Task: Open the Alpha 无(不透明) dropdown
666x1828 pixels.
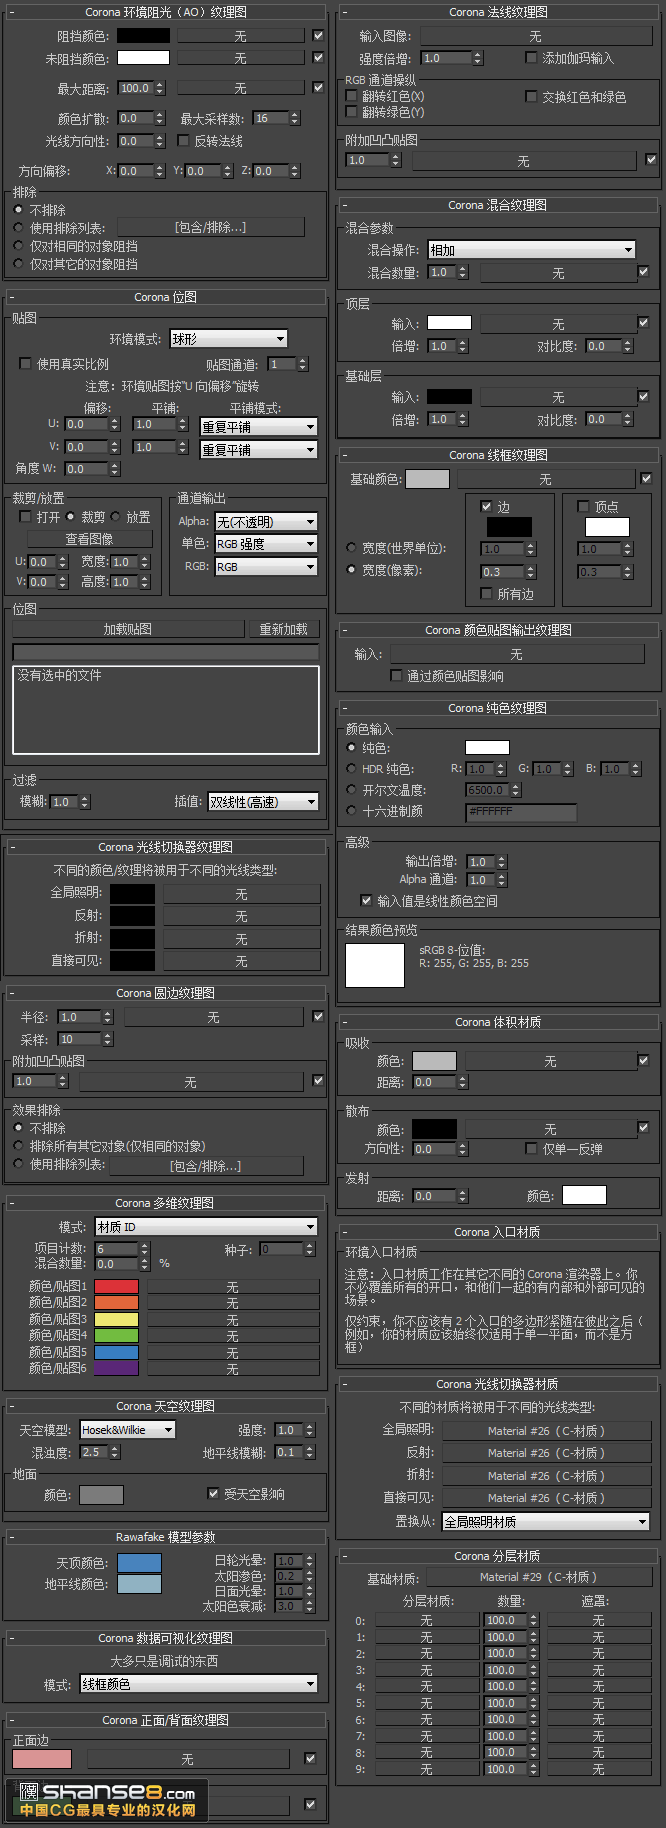Action: tap(266, 522)
